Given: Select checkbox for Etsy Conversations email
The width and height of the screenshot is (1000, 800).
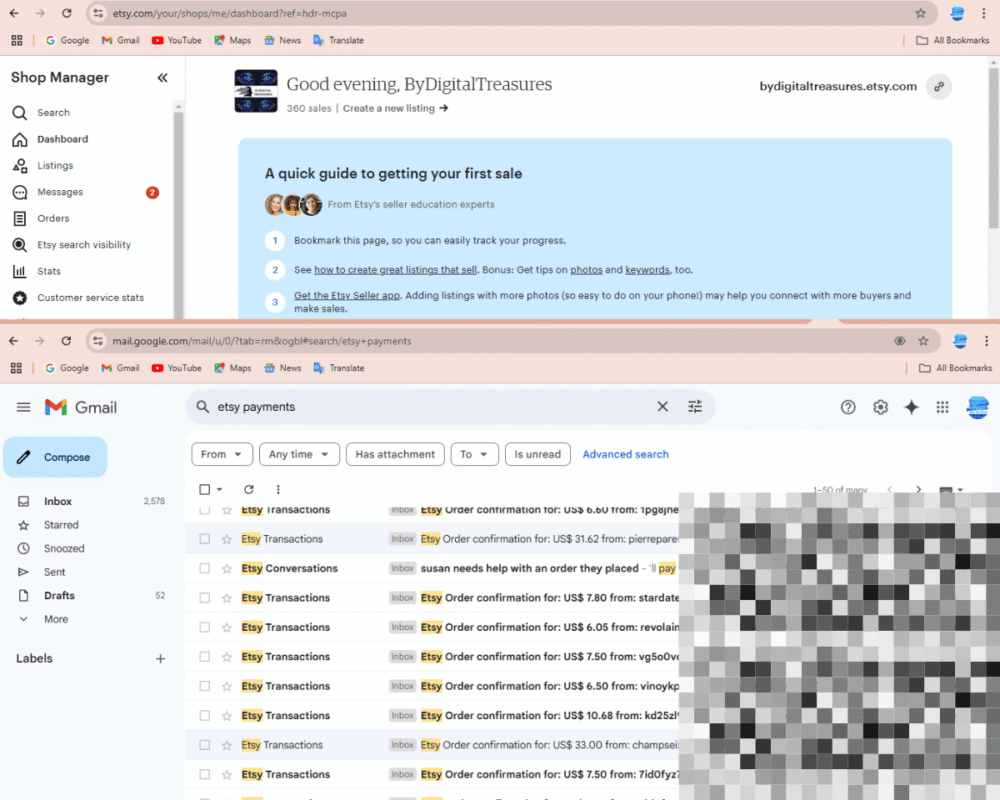Looking at the screenshot, I should 205,568.
